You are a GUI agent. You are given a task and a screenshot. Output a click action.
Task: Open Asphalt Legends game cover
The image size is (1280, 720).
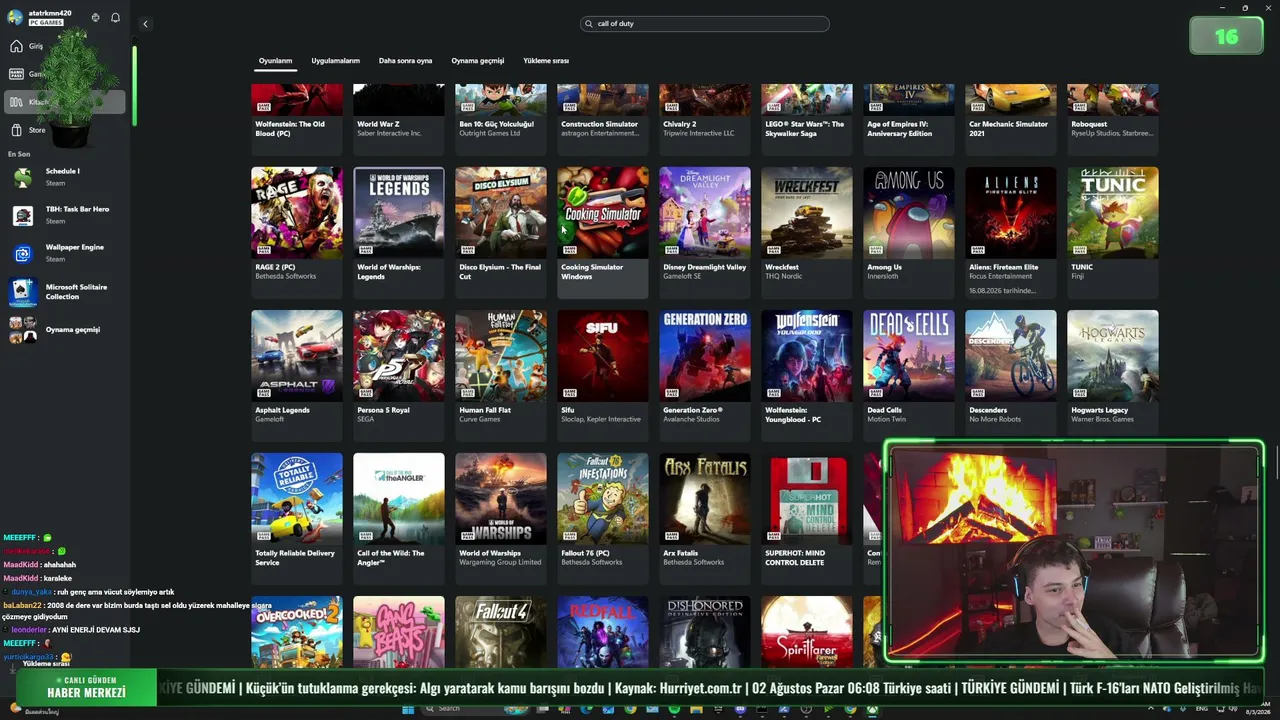[x=297, y=356]
